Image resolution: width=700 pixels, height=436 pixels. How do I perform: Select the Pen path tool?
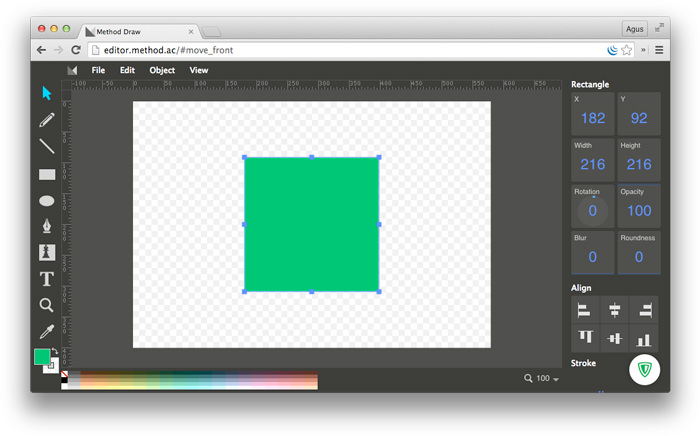pos(46,226)
